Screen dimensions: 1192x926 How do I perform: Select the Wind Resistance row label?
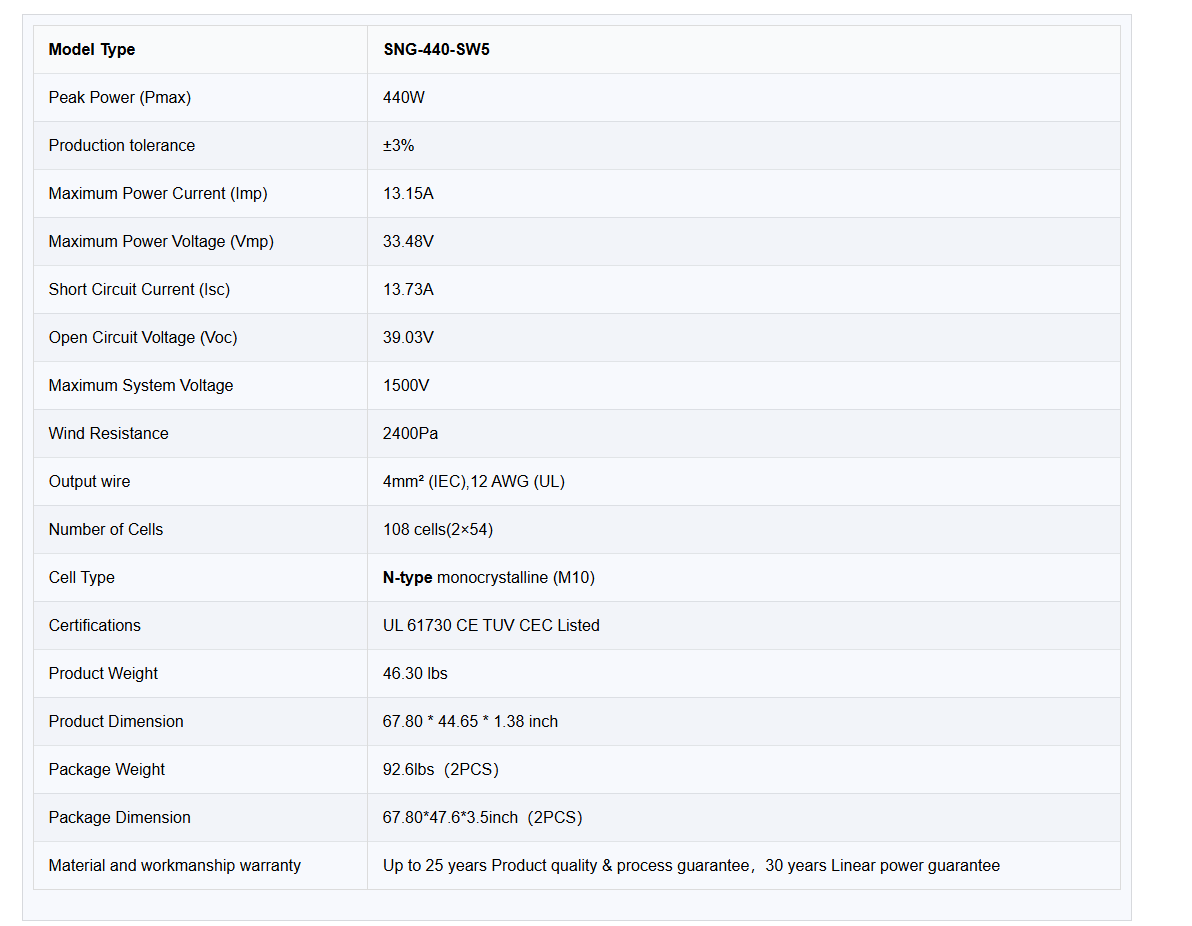coord(108,433)
